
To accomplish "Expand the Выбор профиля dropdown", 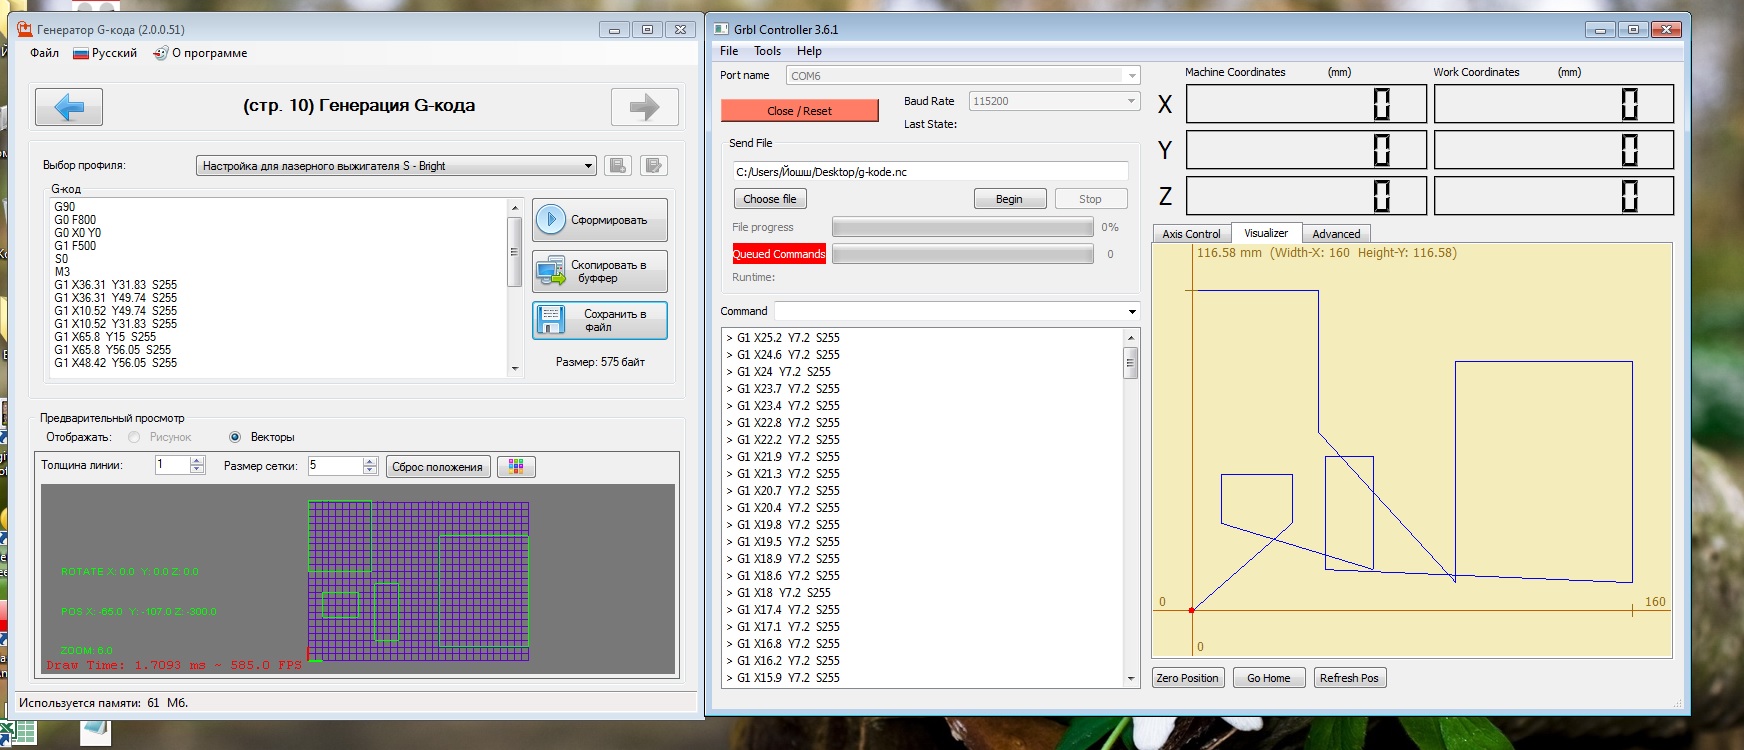I will point(589,166).
